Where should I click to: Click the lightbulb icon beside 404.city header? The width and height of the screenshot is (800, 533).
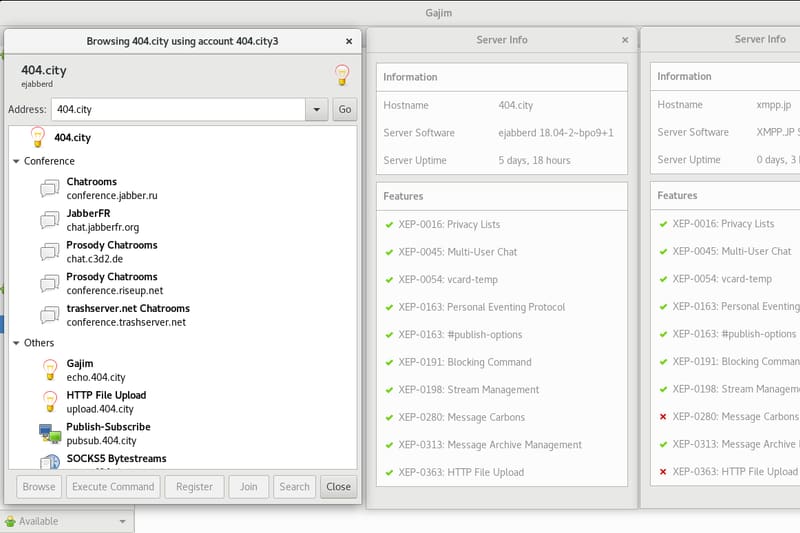pyautogui.click(x=342, y=75)
